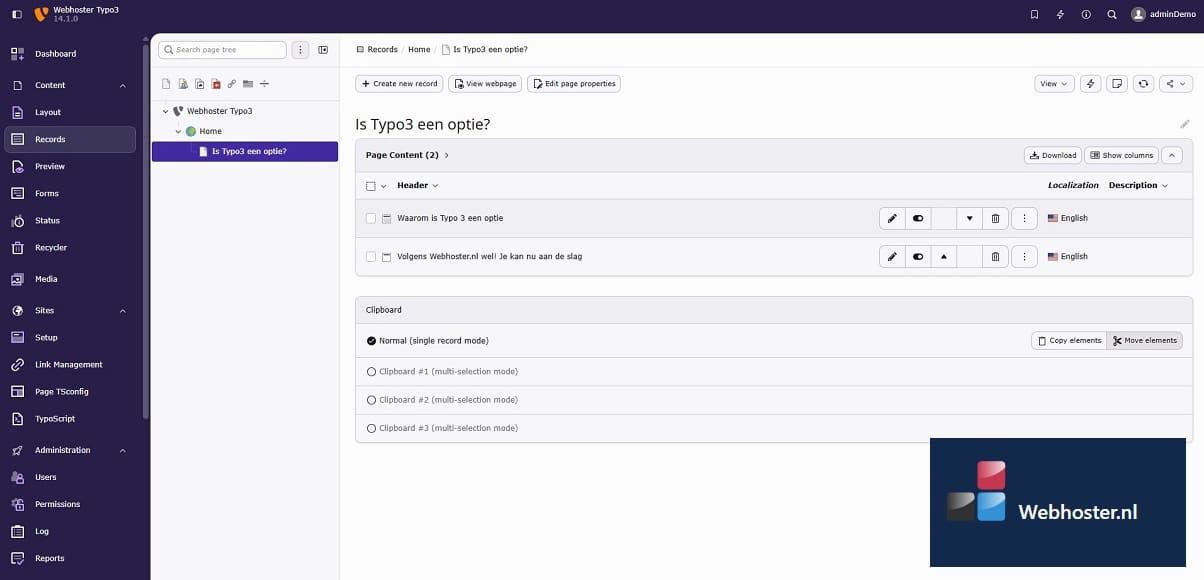The image size is (1204, 580).
Task: Edit the record 'Waarom is Typo 3 een optie'
Action: coord(891,217)
